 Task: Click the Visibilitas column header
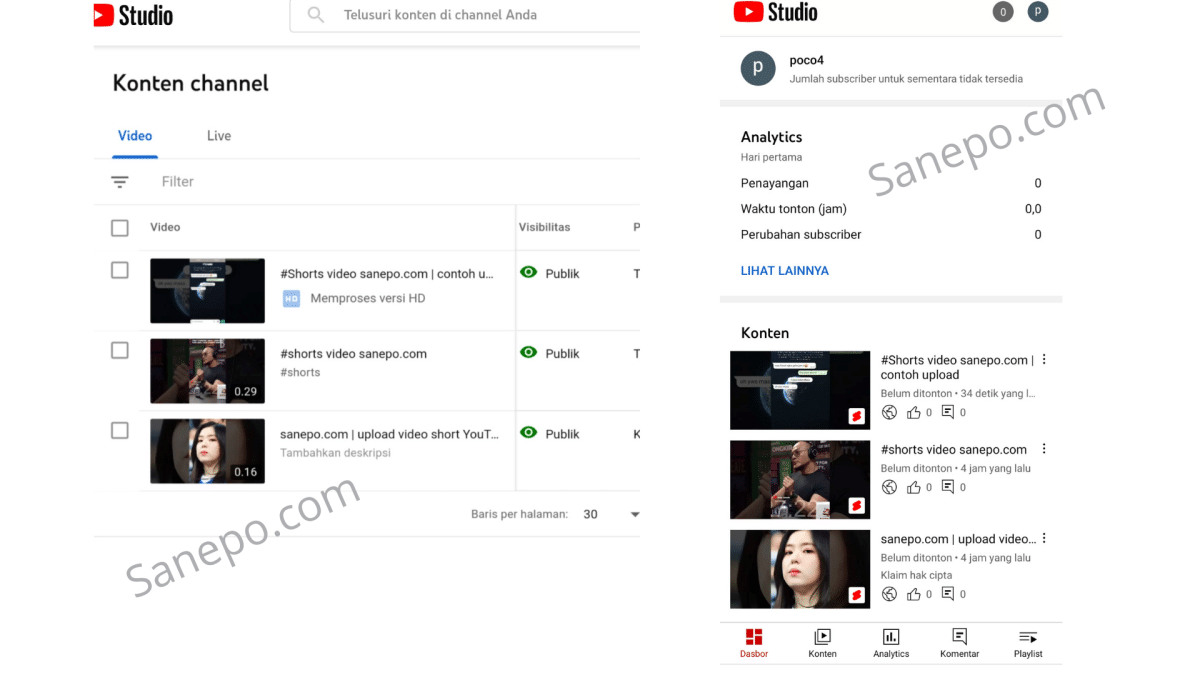544,227
